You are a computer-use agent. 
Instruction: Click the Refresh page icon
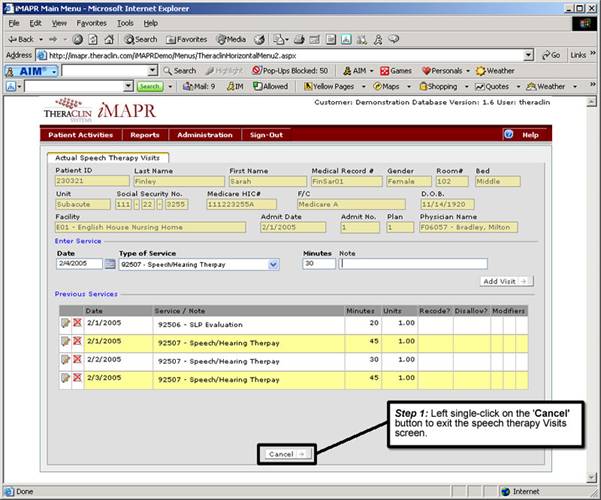[93, 39]
